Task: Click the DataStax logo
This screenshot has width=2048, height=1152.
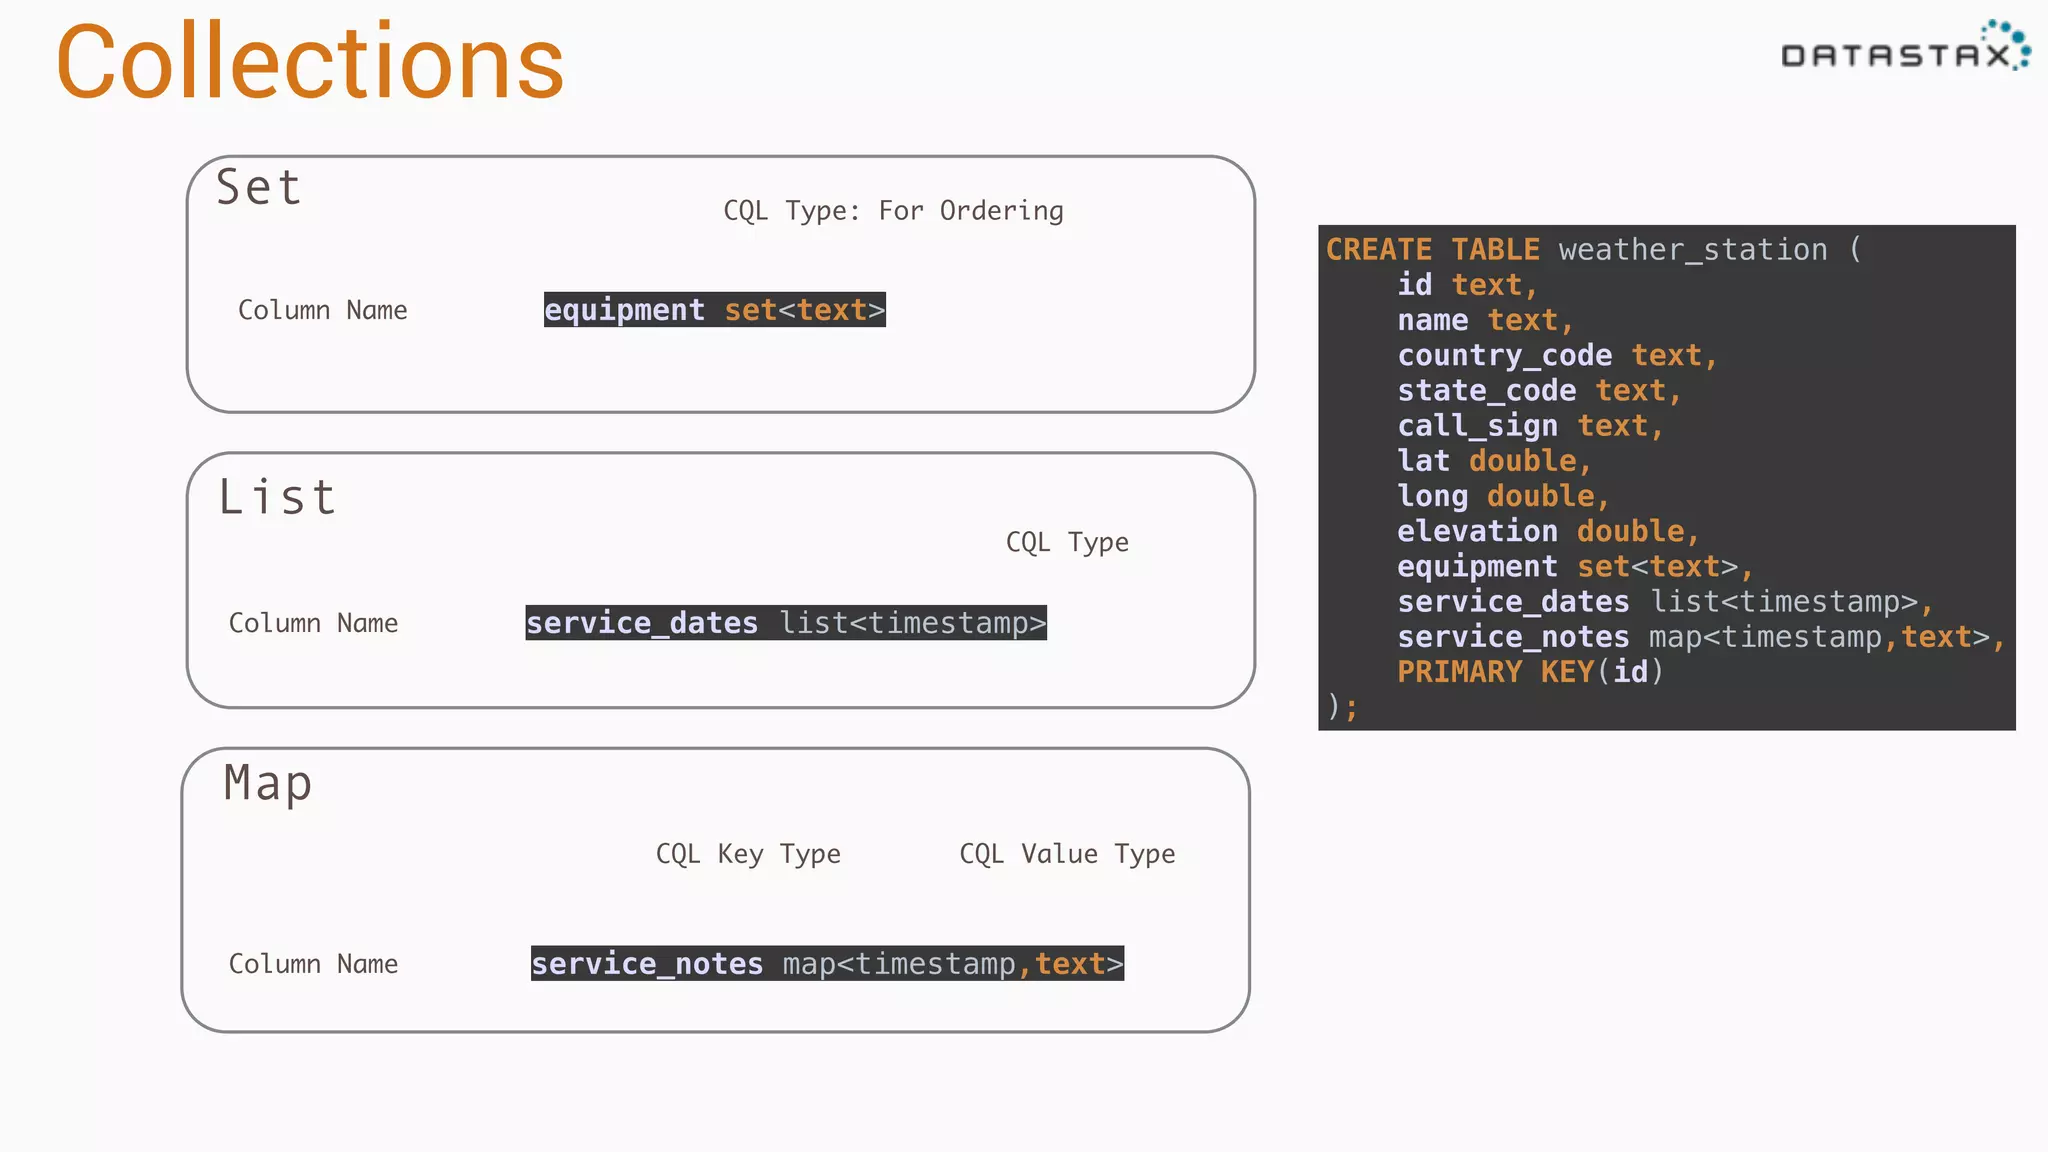Action: (1903, 48)
